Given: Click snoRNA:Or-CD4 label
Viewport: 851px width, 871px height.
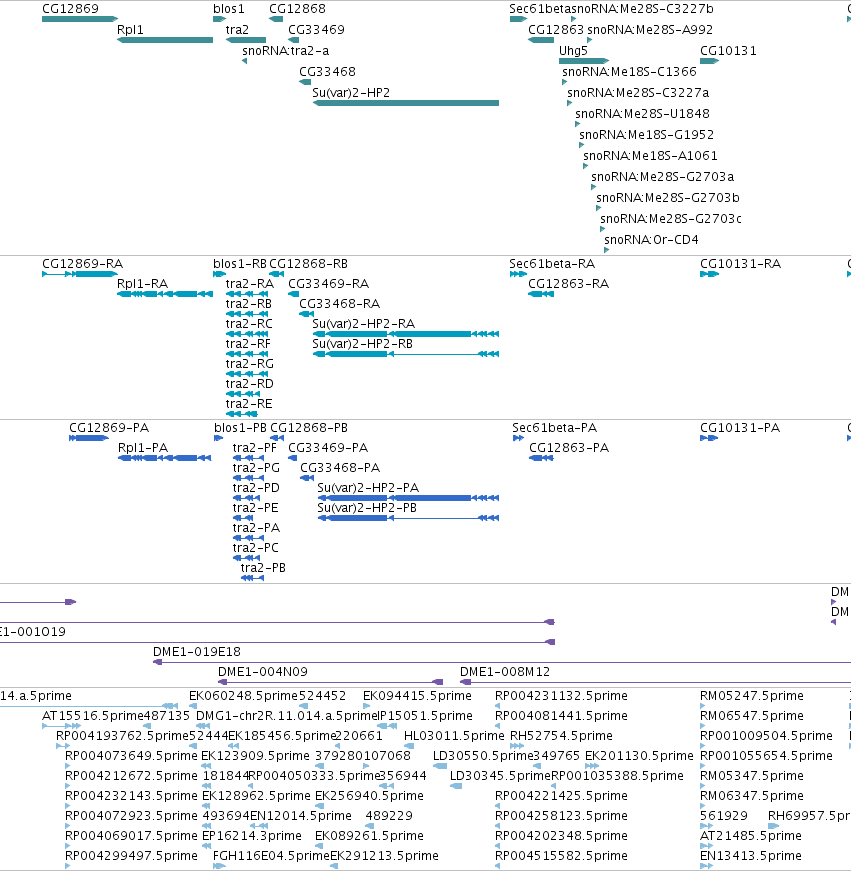Looking at the screenshot, I should tap(652, 240).
